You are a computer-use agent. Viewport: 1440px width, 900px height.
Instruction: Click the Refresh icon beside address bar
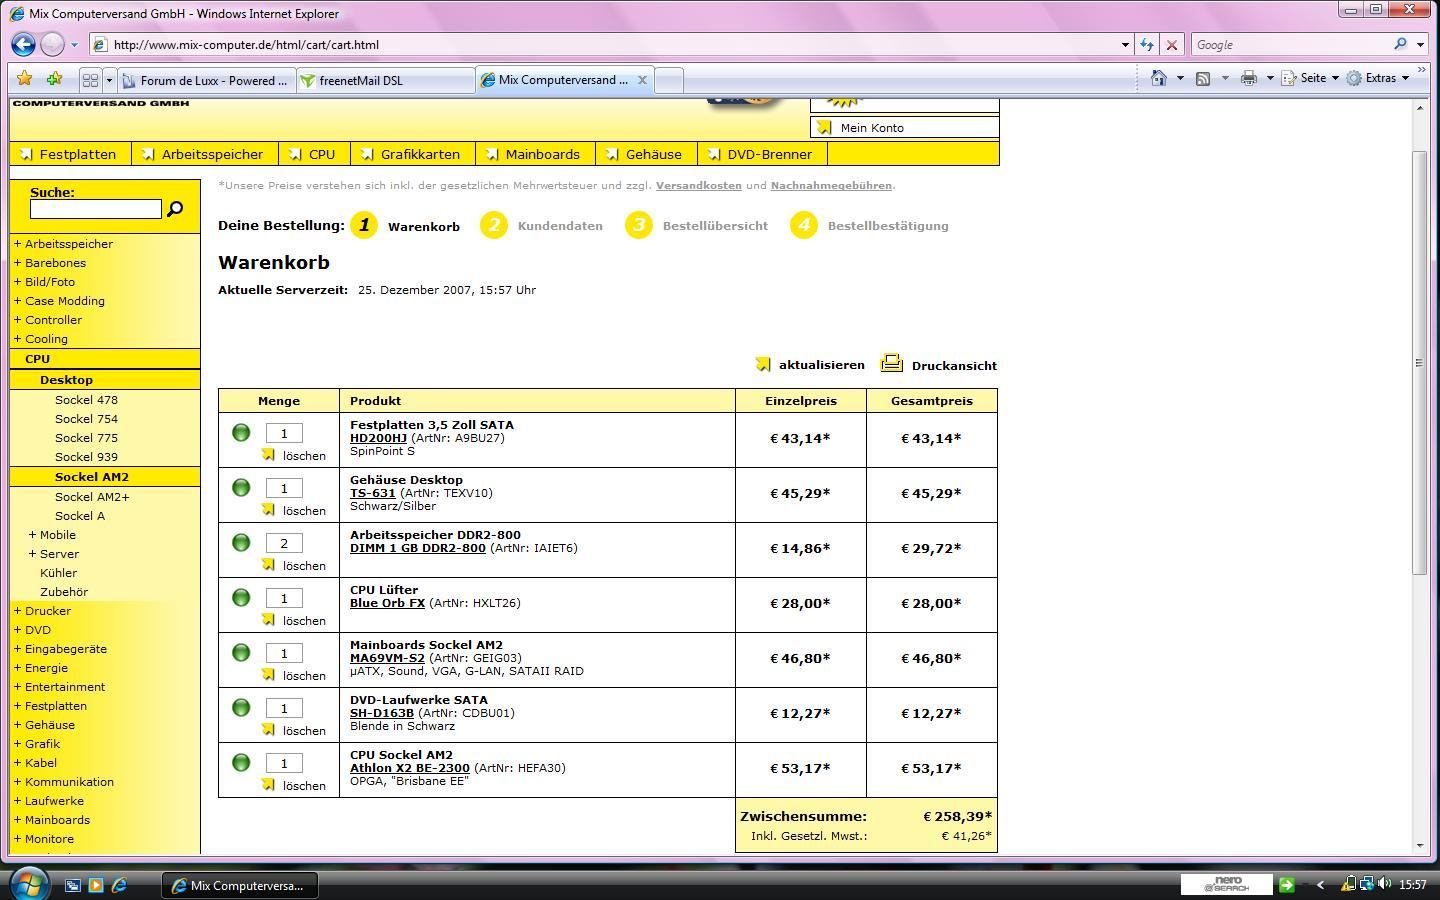tap(1146, 44)
